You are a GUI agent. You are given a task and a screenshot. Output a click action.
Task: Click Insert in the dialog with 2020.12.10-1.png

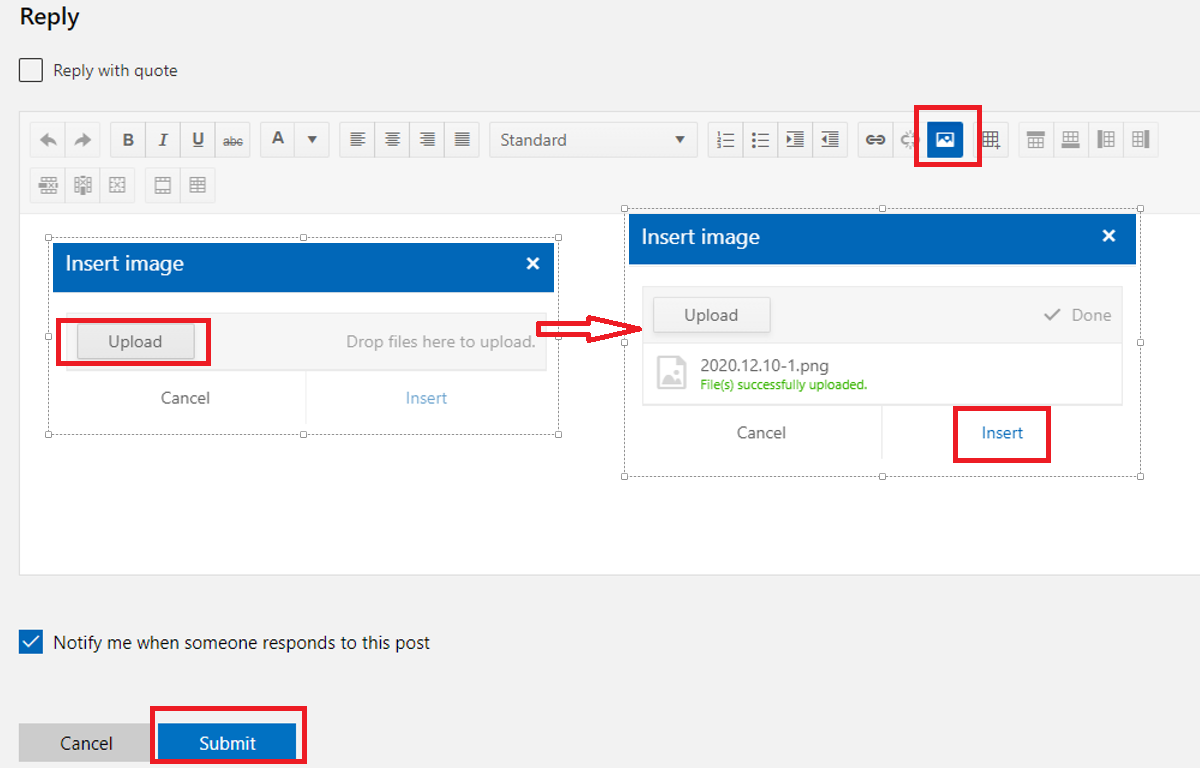click(x=1002, y=433)
